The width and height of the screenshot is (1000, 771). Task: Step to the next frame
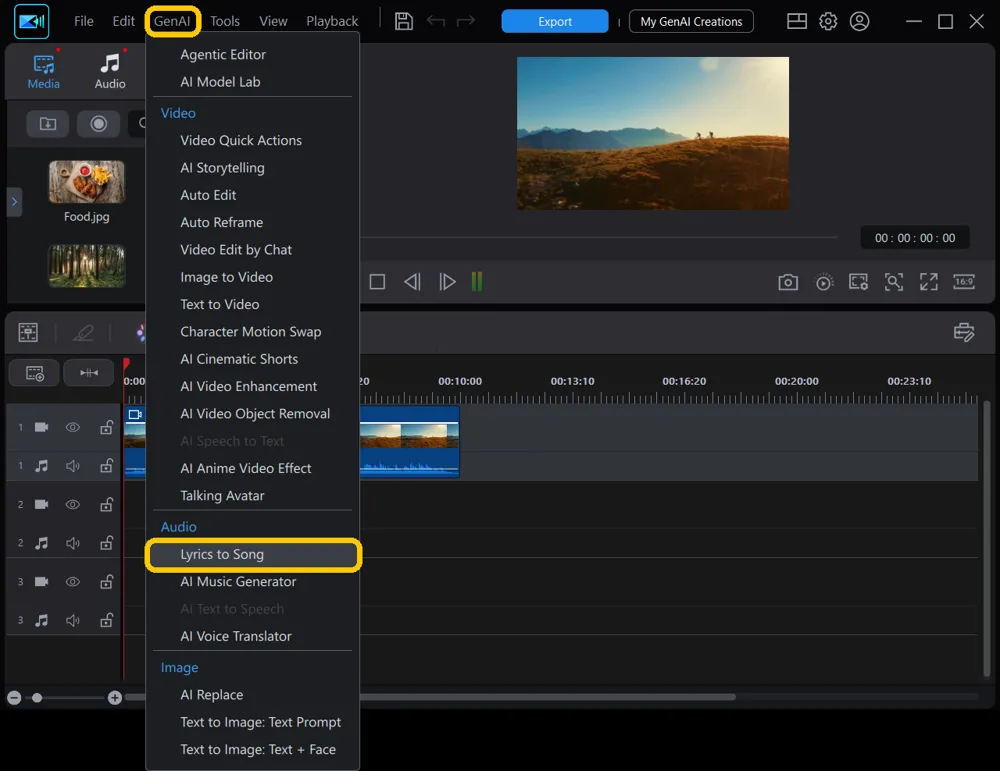[447, 281]
